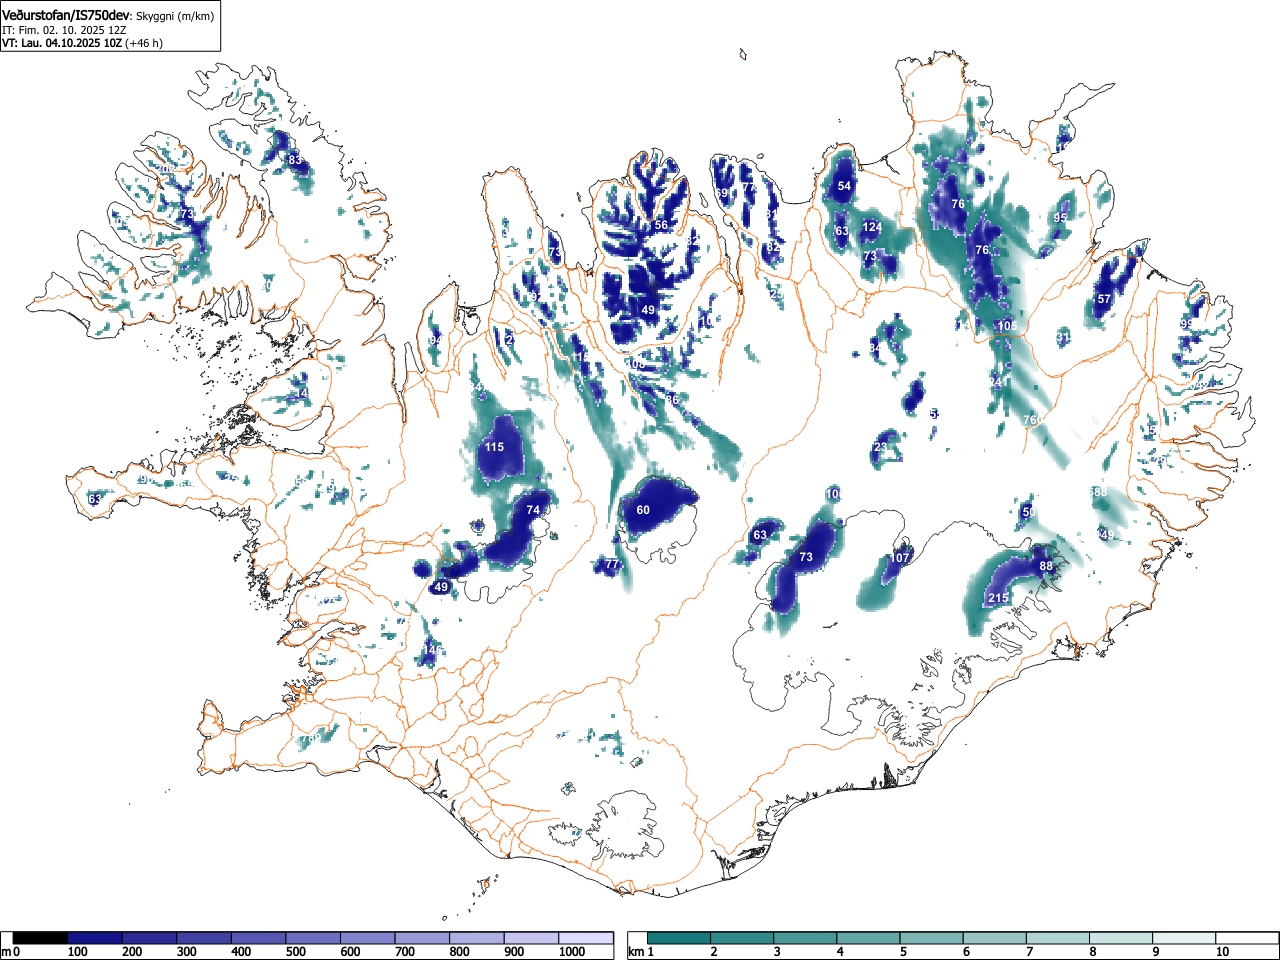
Task: Click the '124' visibility value label
Action: click(x=872, y=227)
